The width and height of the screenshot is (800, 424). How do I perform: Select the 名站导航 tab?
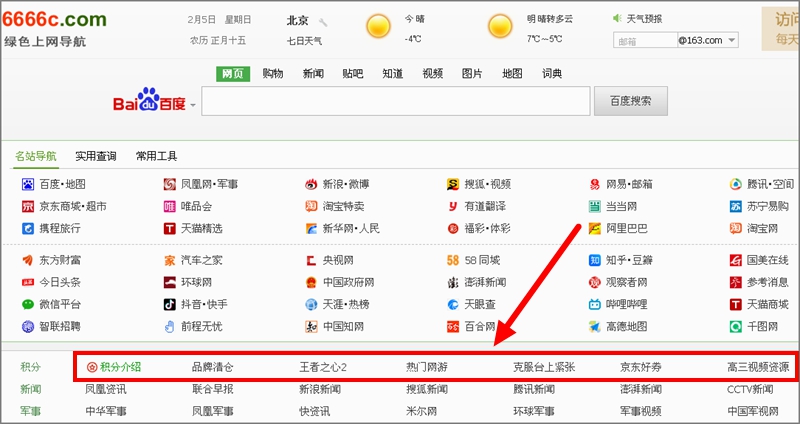pos(35,156)
